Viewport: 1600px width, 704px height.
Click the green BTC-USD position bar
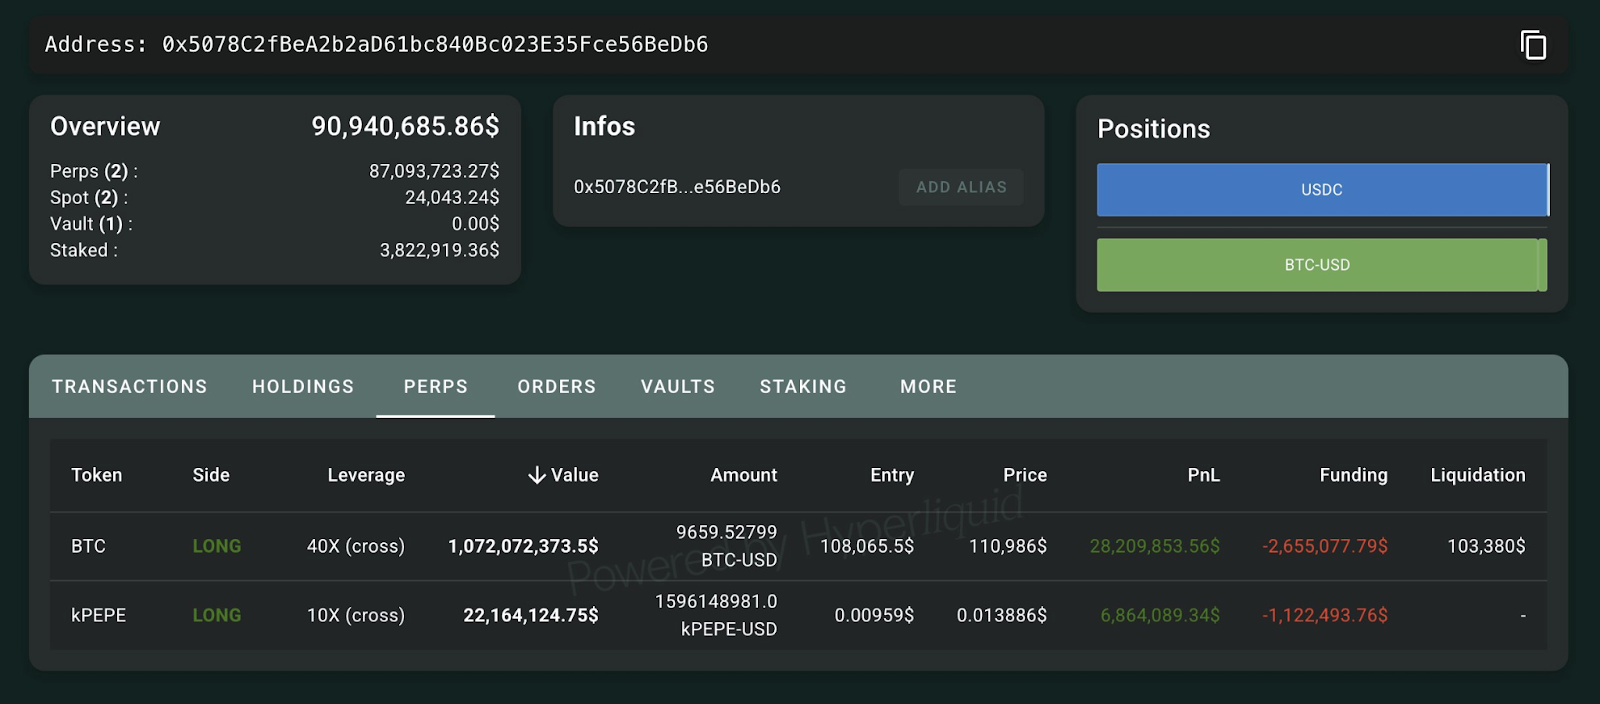pyautogui.click(x=1317, y=265)
